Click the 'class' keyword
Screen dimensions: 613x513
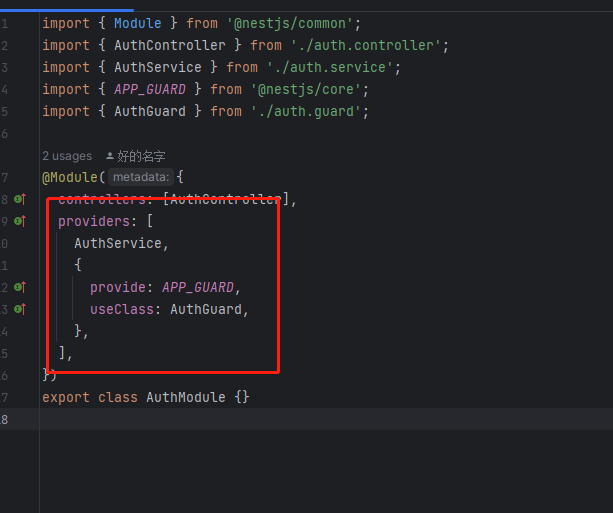118,398
